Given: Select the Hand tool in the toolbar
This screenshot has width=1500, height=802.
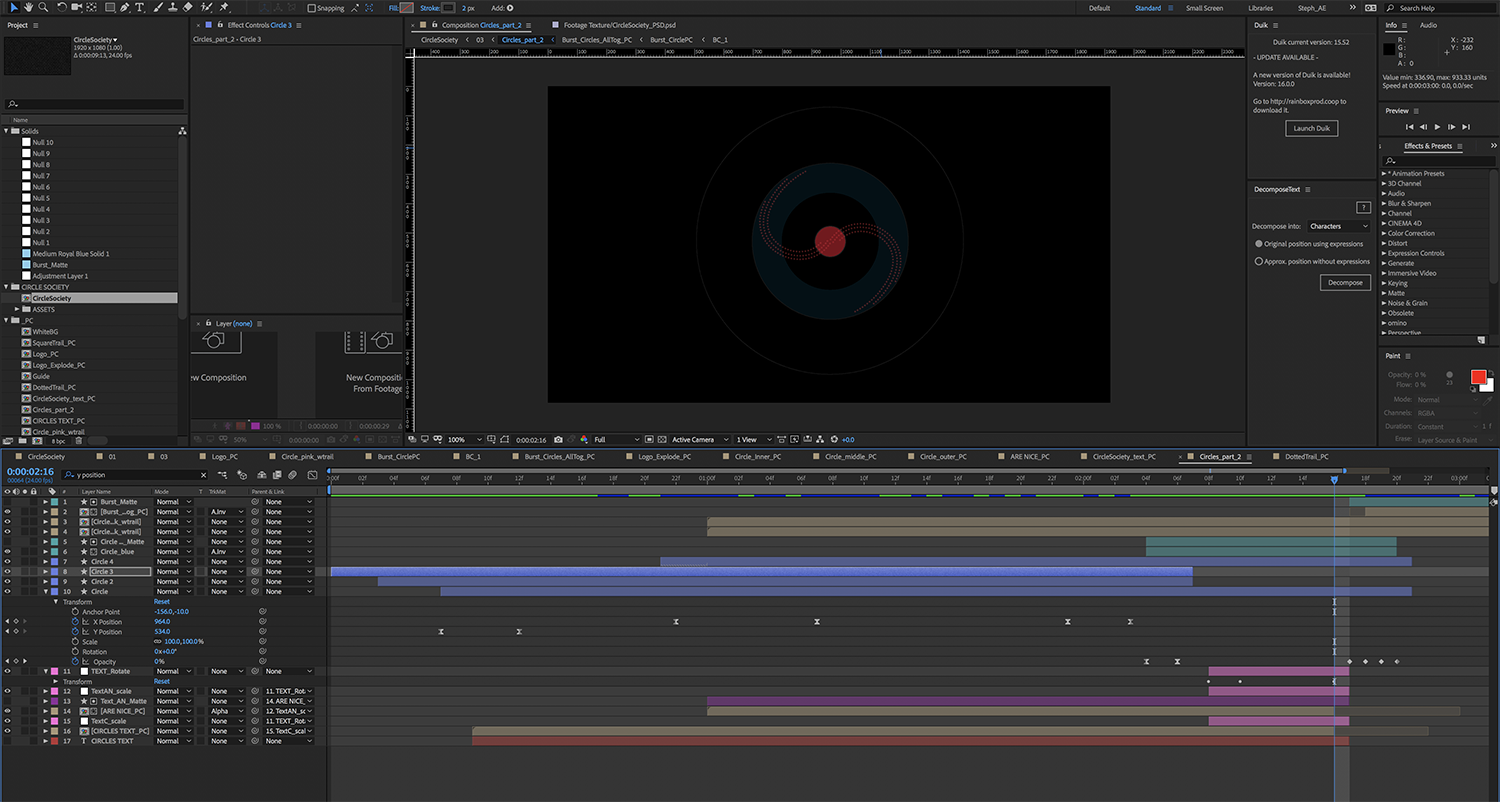Looking at the screenshot, I should tap(28, 7).
